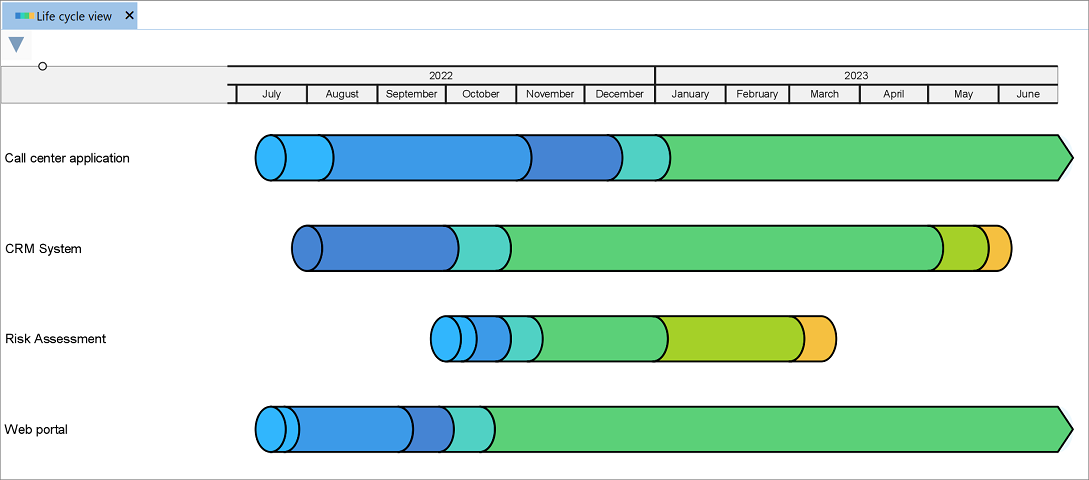This screenshot has width=1089, height=480.
Task: Click the October month column header
Action: [x=480, y=94]
